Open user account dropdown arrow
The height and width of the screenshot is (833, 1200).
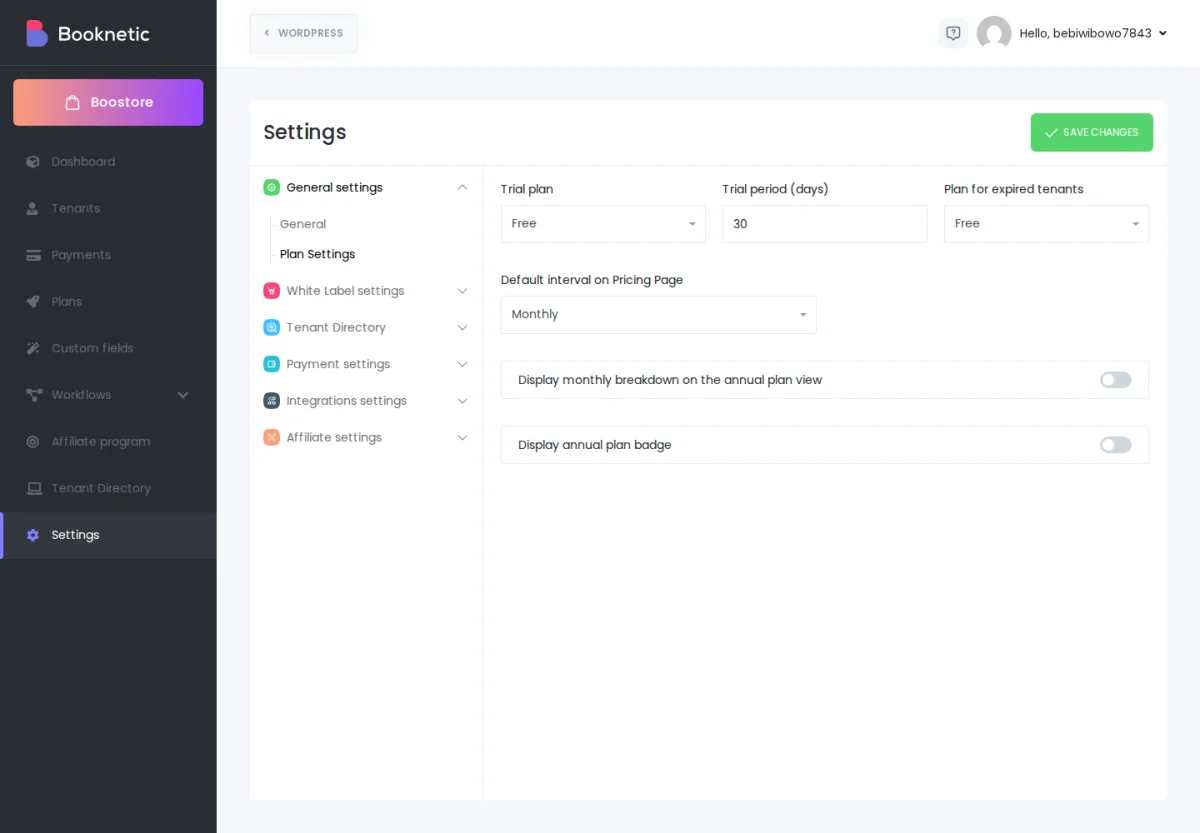click(1162, 33)
